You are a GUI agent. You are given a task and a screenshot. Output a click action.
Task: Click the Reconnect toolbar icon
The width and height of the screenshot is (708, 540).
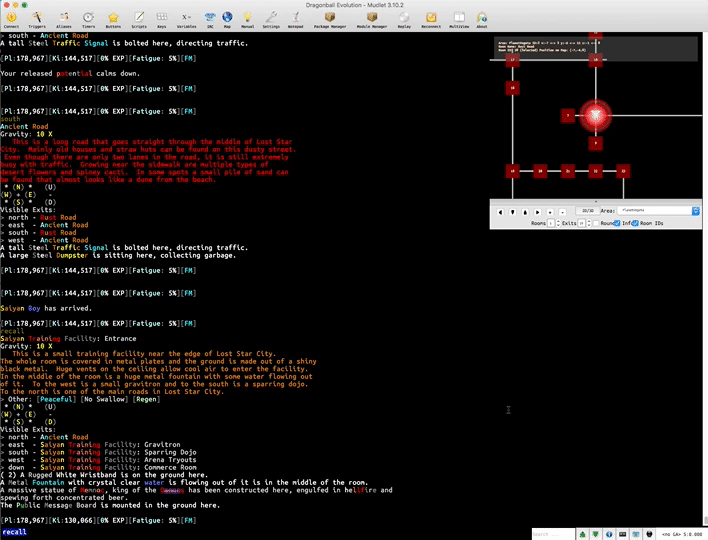pos(431,17)
